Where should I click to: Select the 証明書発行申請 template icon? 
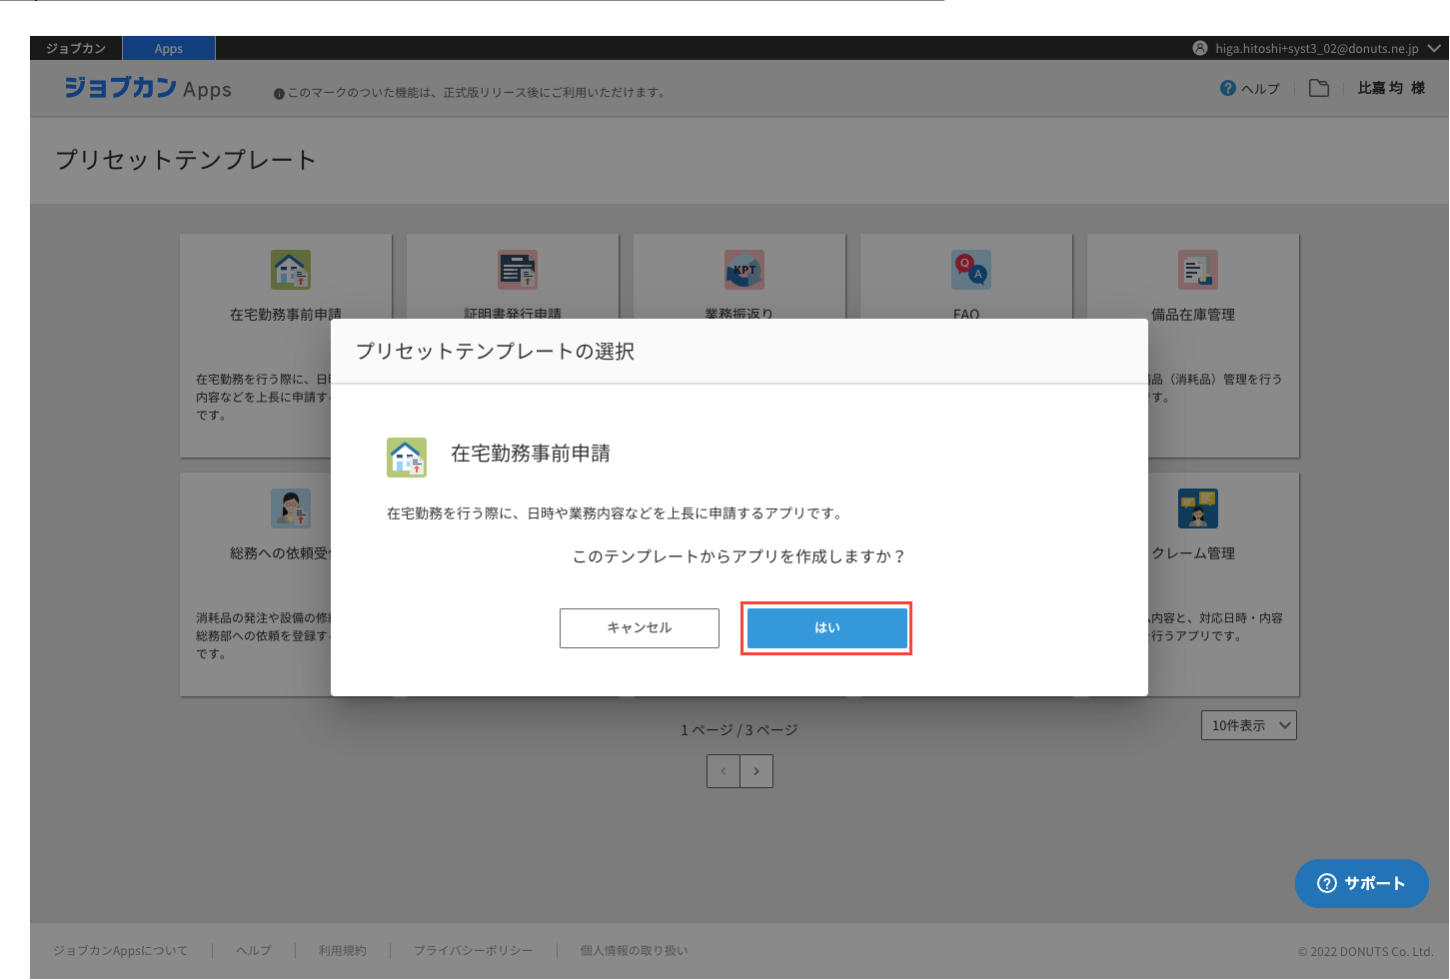(518, 270)
